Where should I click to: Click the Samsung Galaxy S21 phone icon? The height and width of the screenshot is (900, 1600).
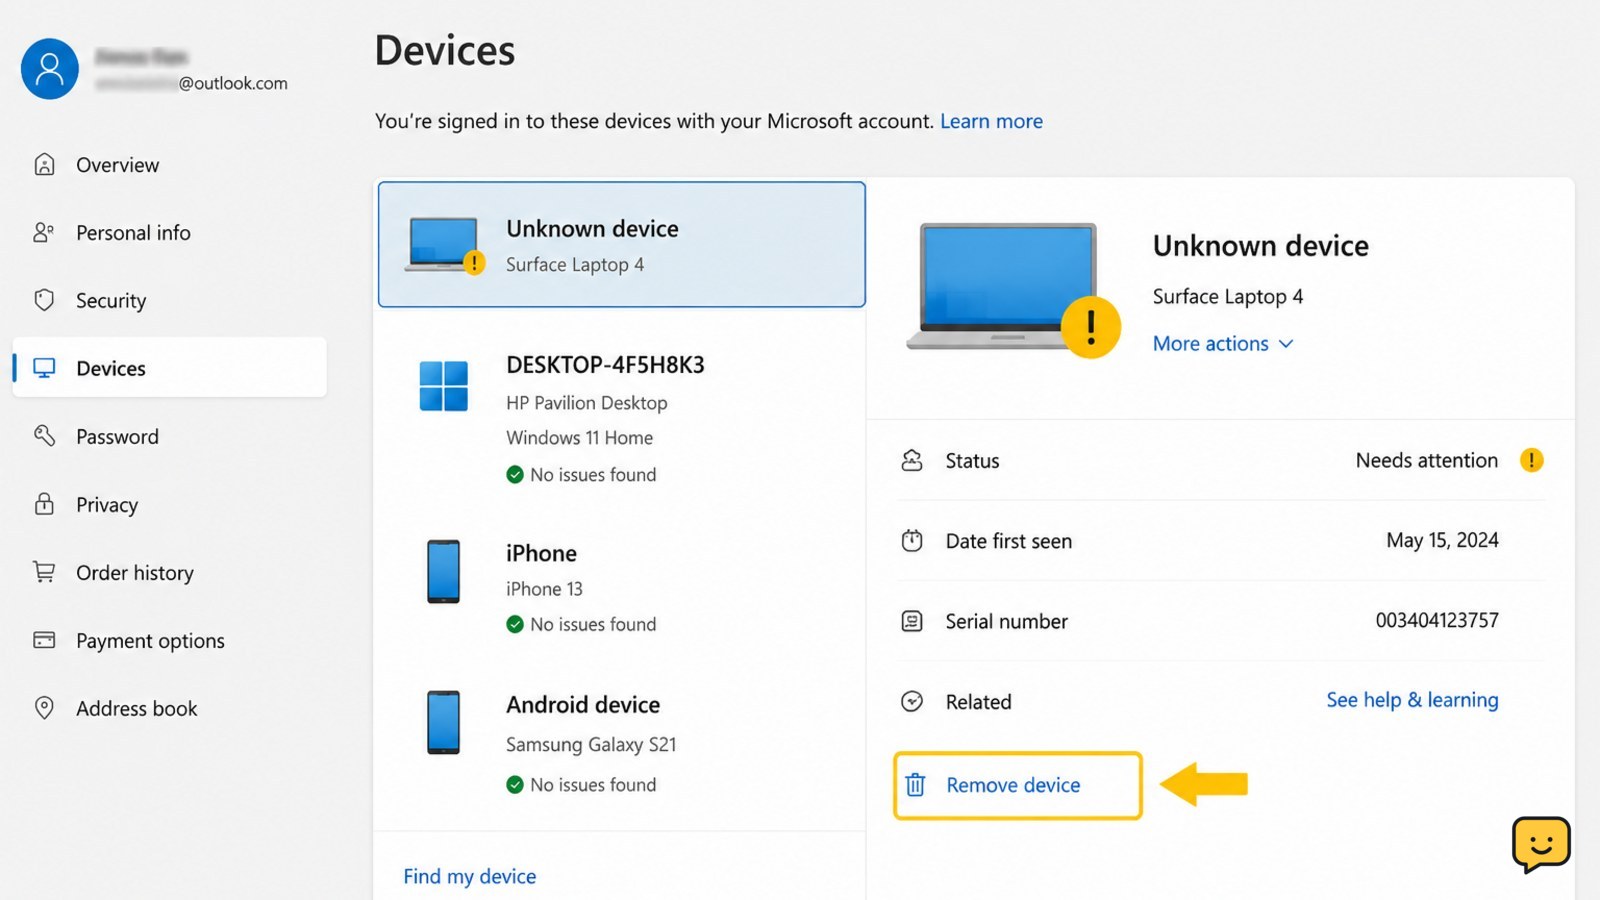(444, 722)
